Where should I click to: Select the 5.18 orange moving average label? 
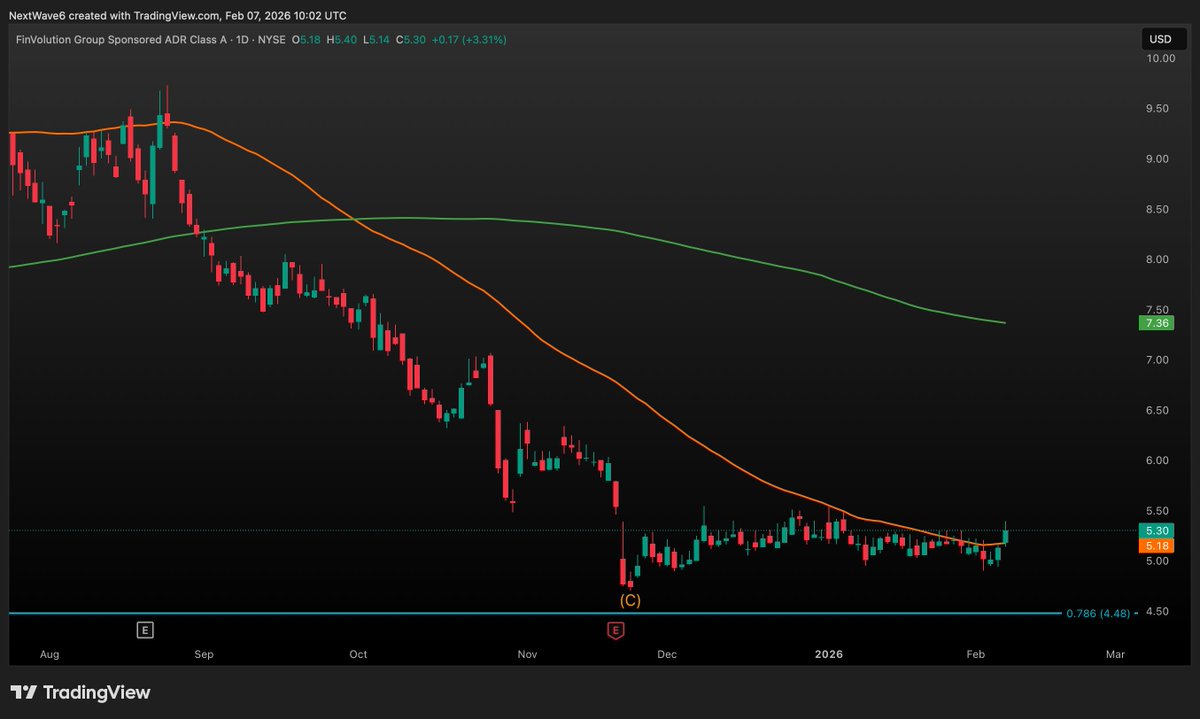[x=1156, y=546]
